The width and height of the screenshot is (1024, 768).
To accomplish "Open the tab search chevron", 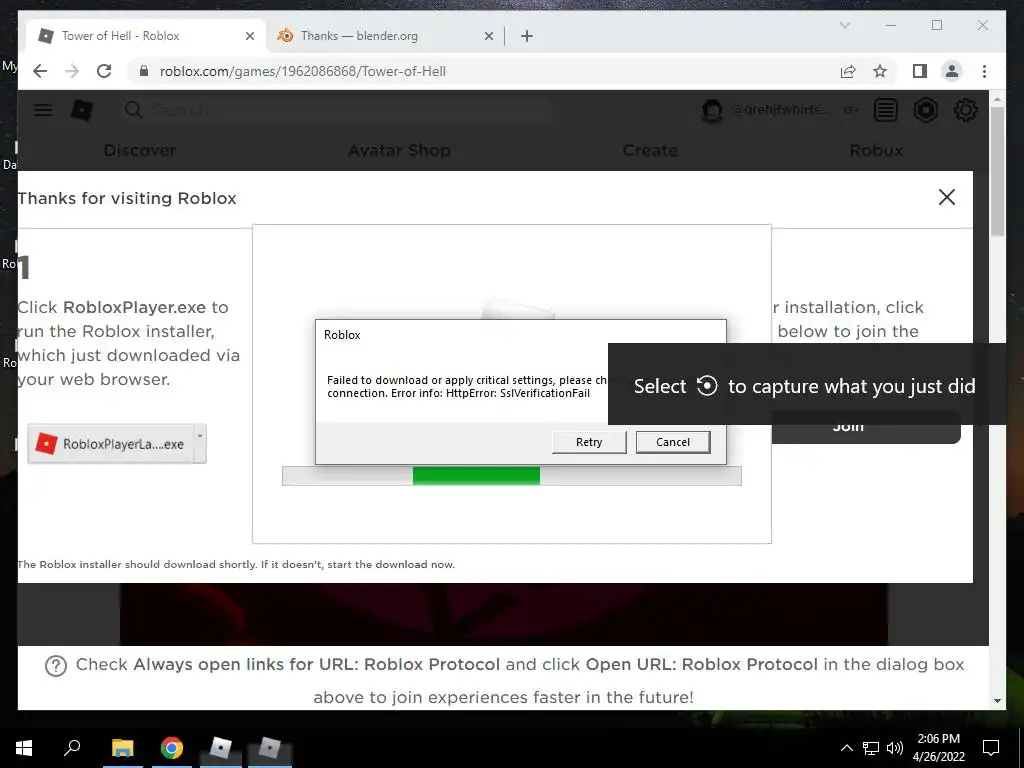I will [x=844, y=25].
